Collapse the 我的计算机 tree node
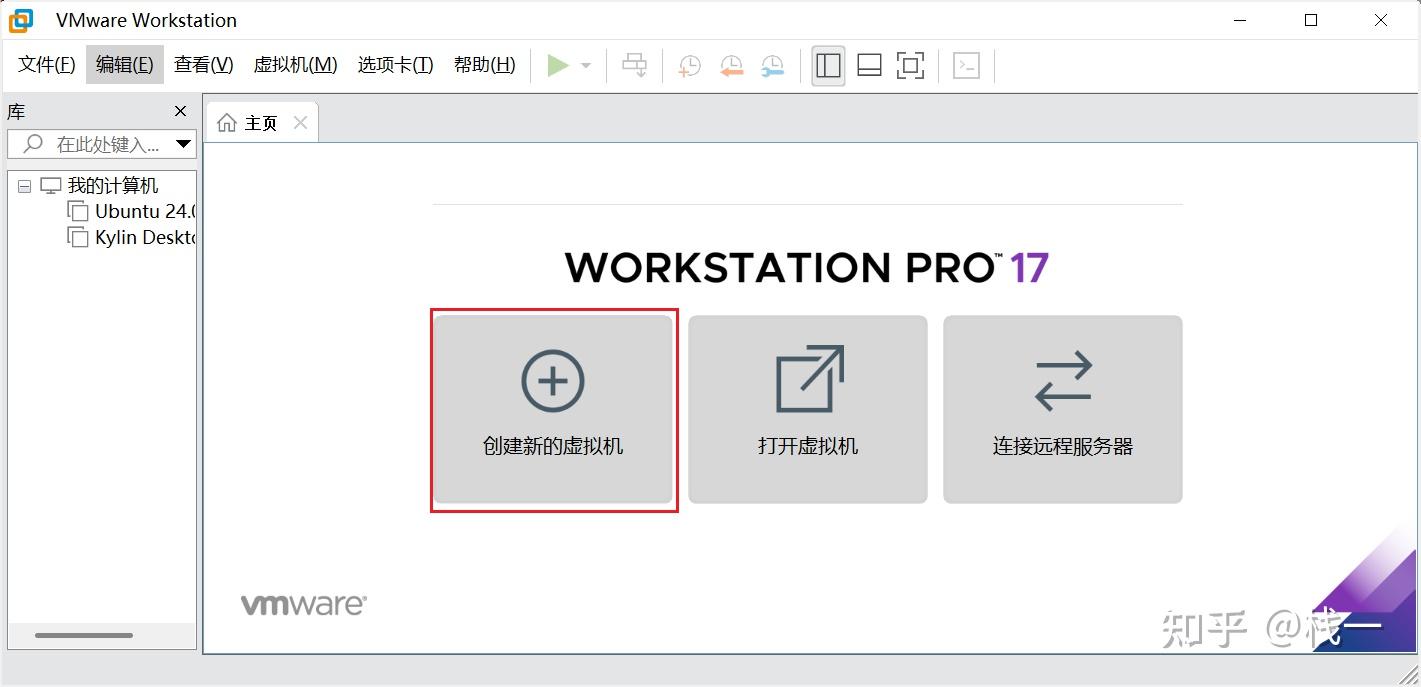Screen dimensions: 1421x687 24,186
